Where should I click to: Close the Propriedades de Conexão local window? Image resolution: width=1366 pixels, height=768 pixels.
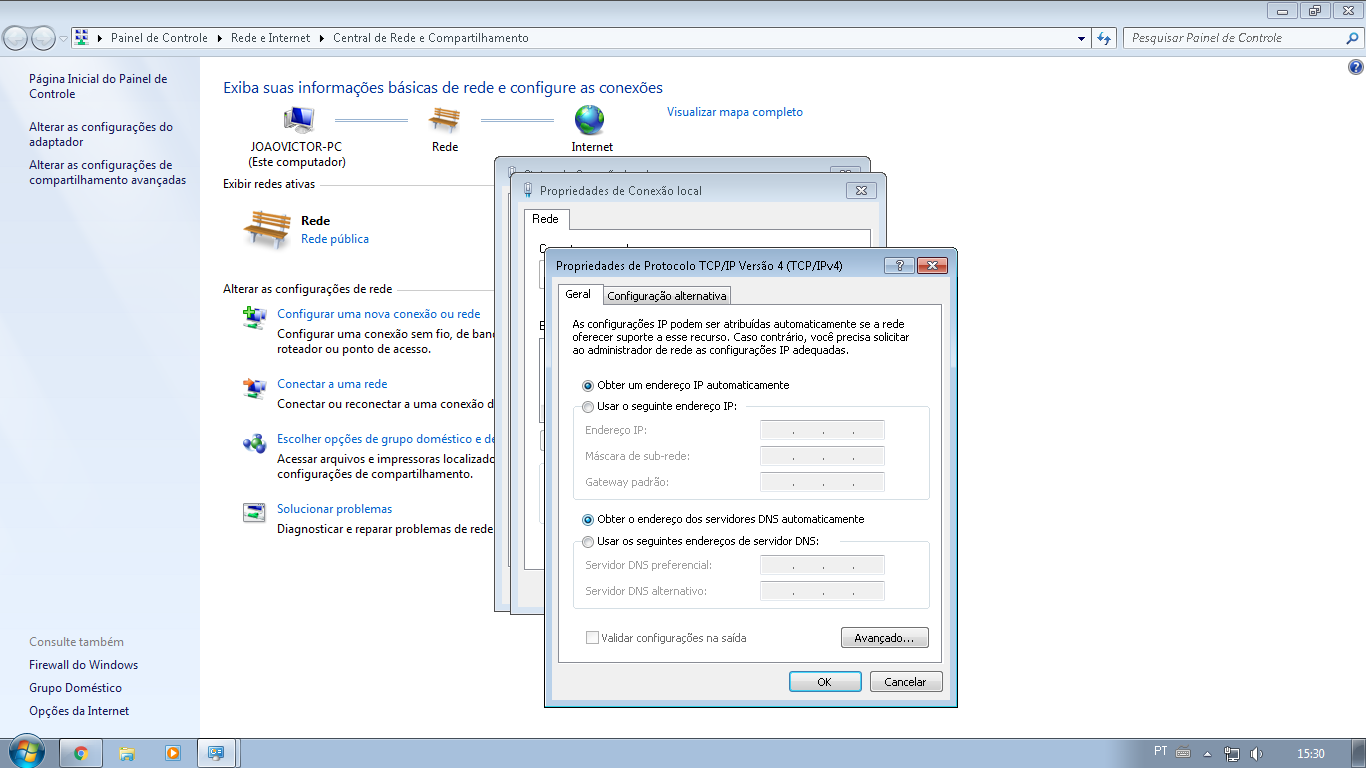tap(861, 190)
